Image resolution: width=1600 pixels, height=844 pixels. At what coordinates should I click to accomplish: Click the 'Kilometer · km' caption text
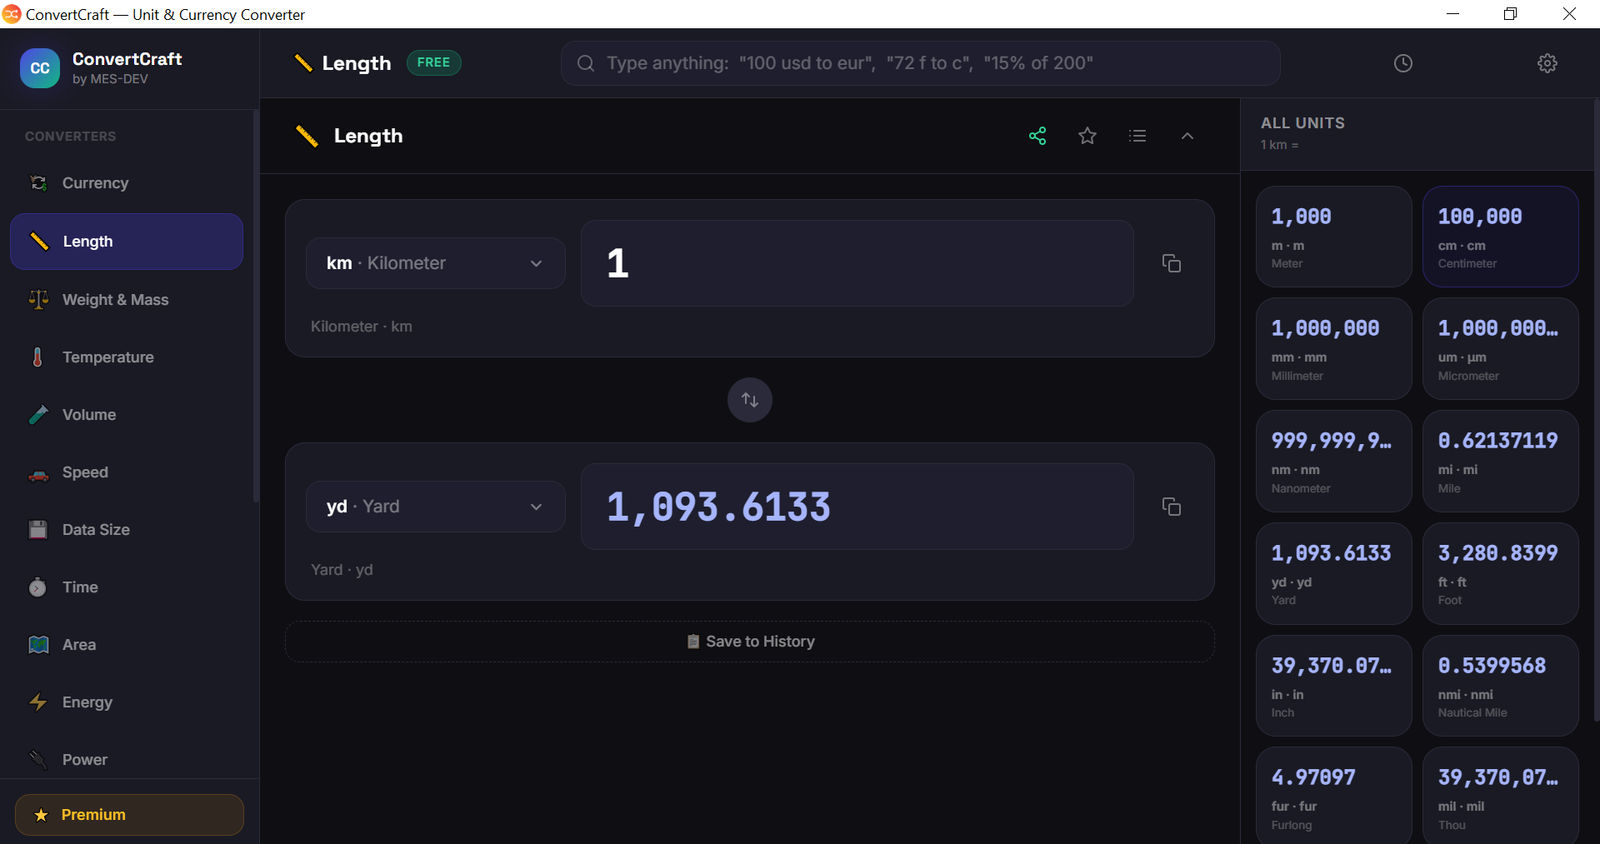(x=361, y=327)
